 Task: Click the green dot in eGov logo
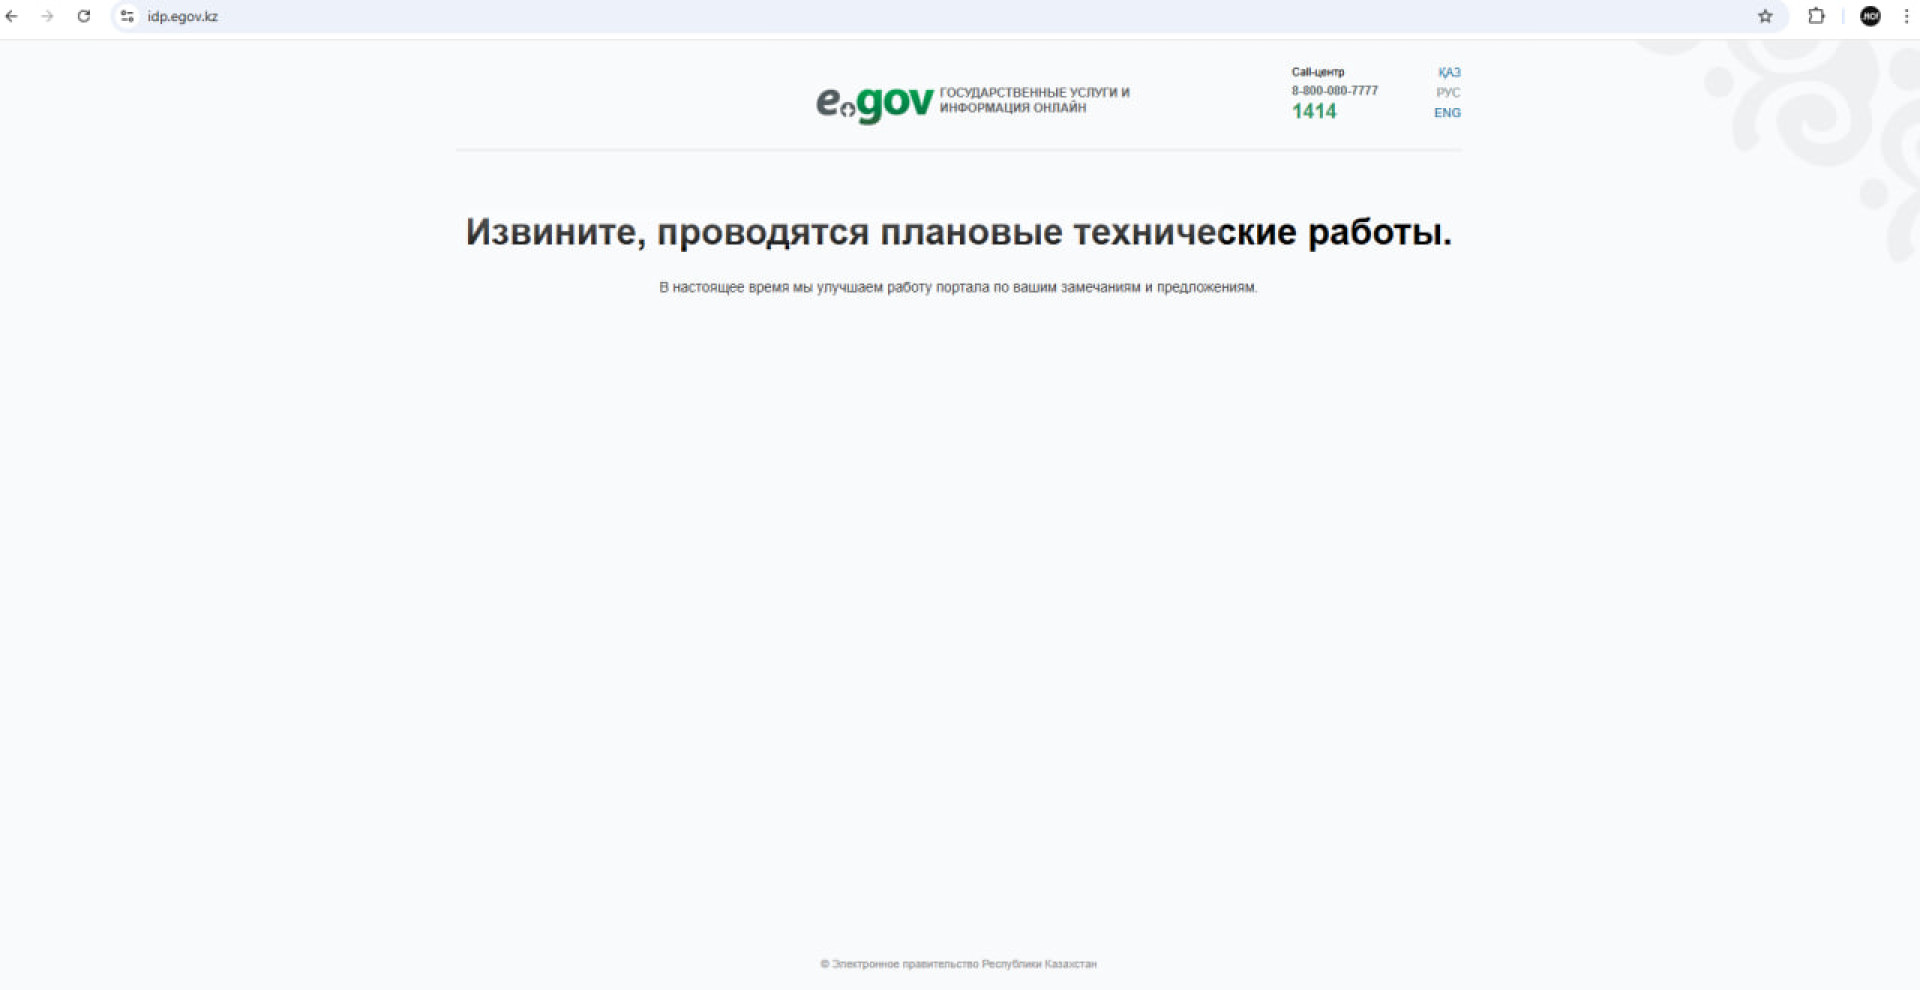[846, 111]
